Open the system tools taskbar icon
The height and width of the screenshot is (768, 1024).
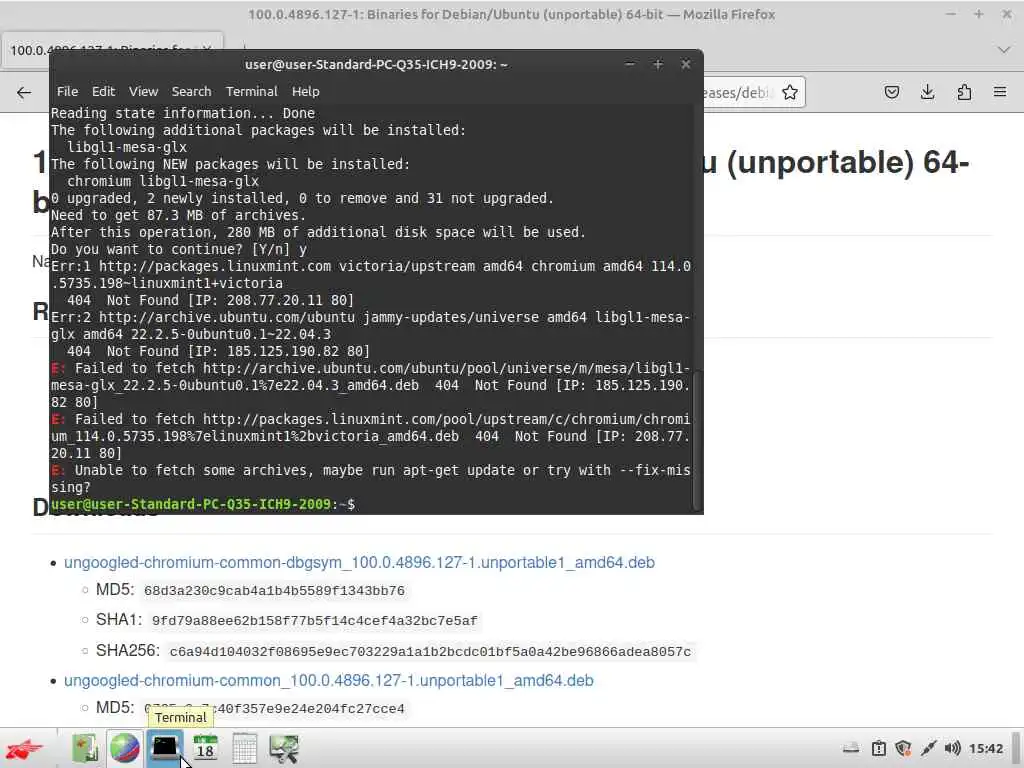(283, 748)
